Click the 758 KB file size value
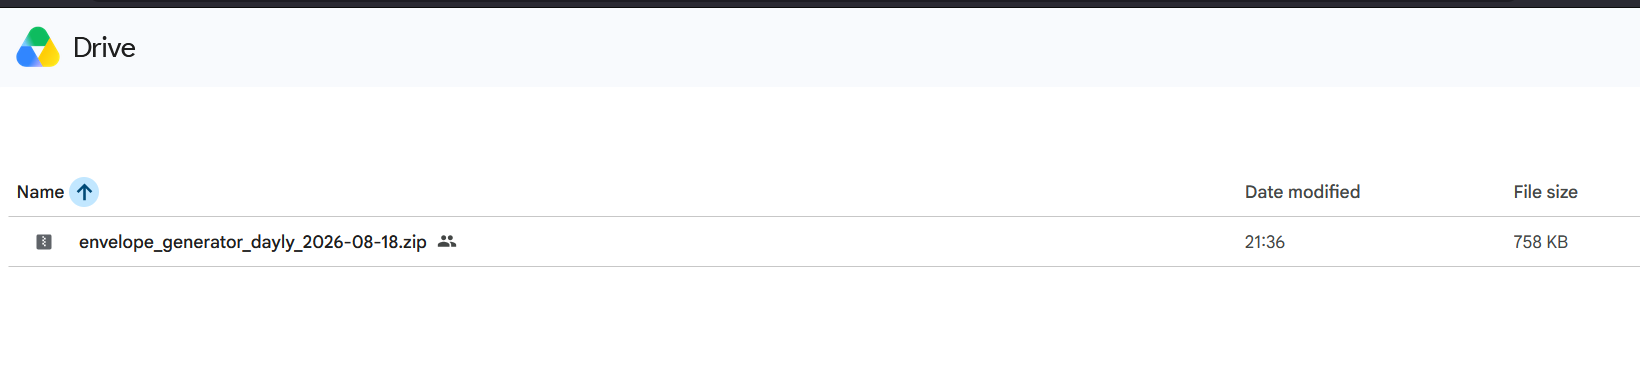 tap(1540, 242)
